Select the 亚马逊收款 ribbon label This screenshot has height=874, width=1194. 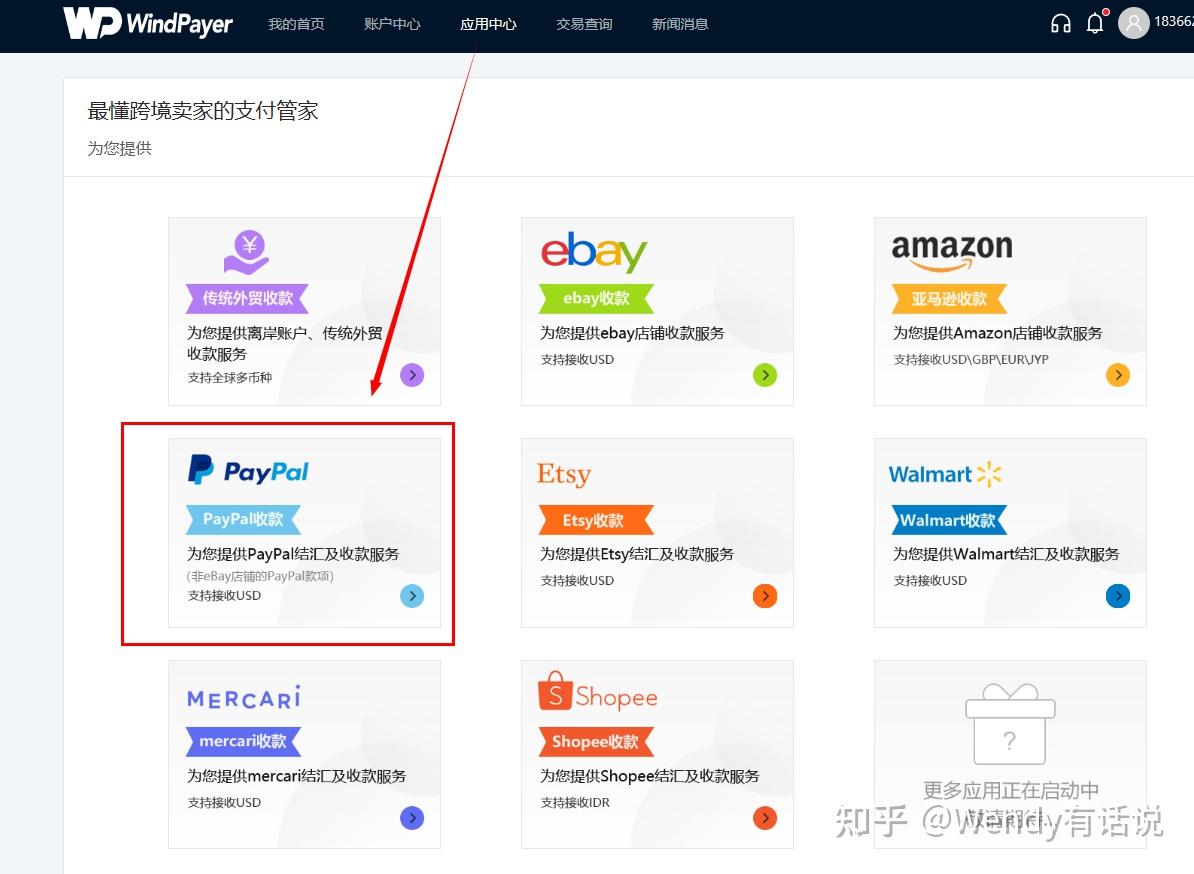tap(949, 298)
